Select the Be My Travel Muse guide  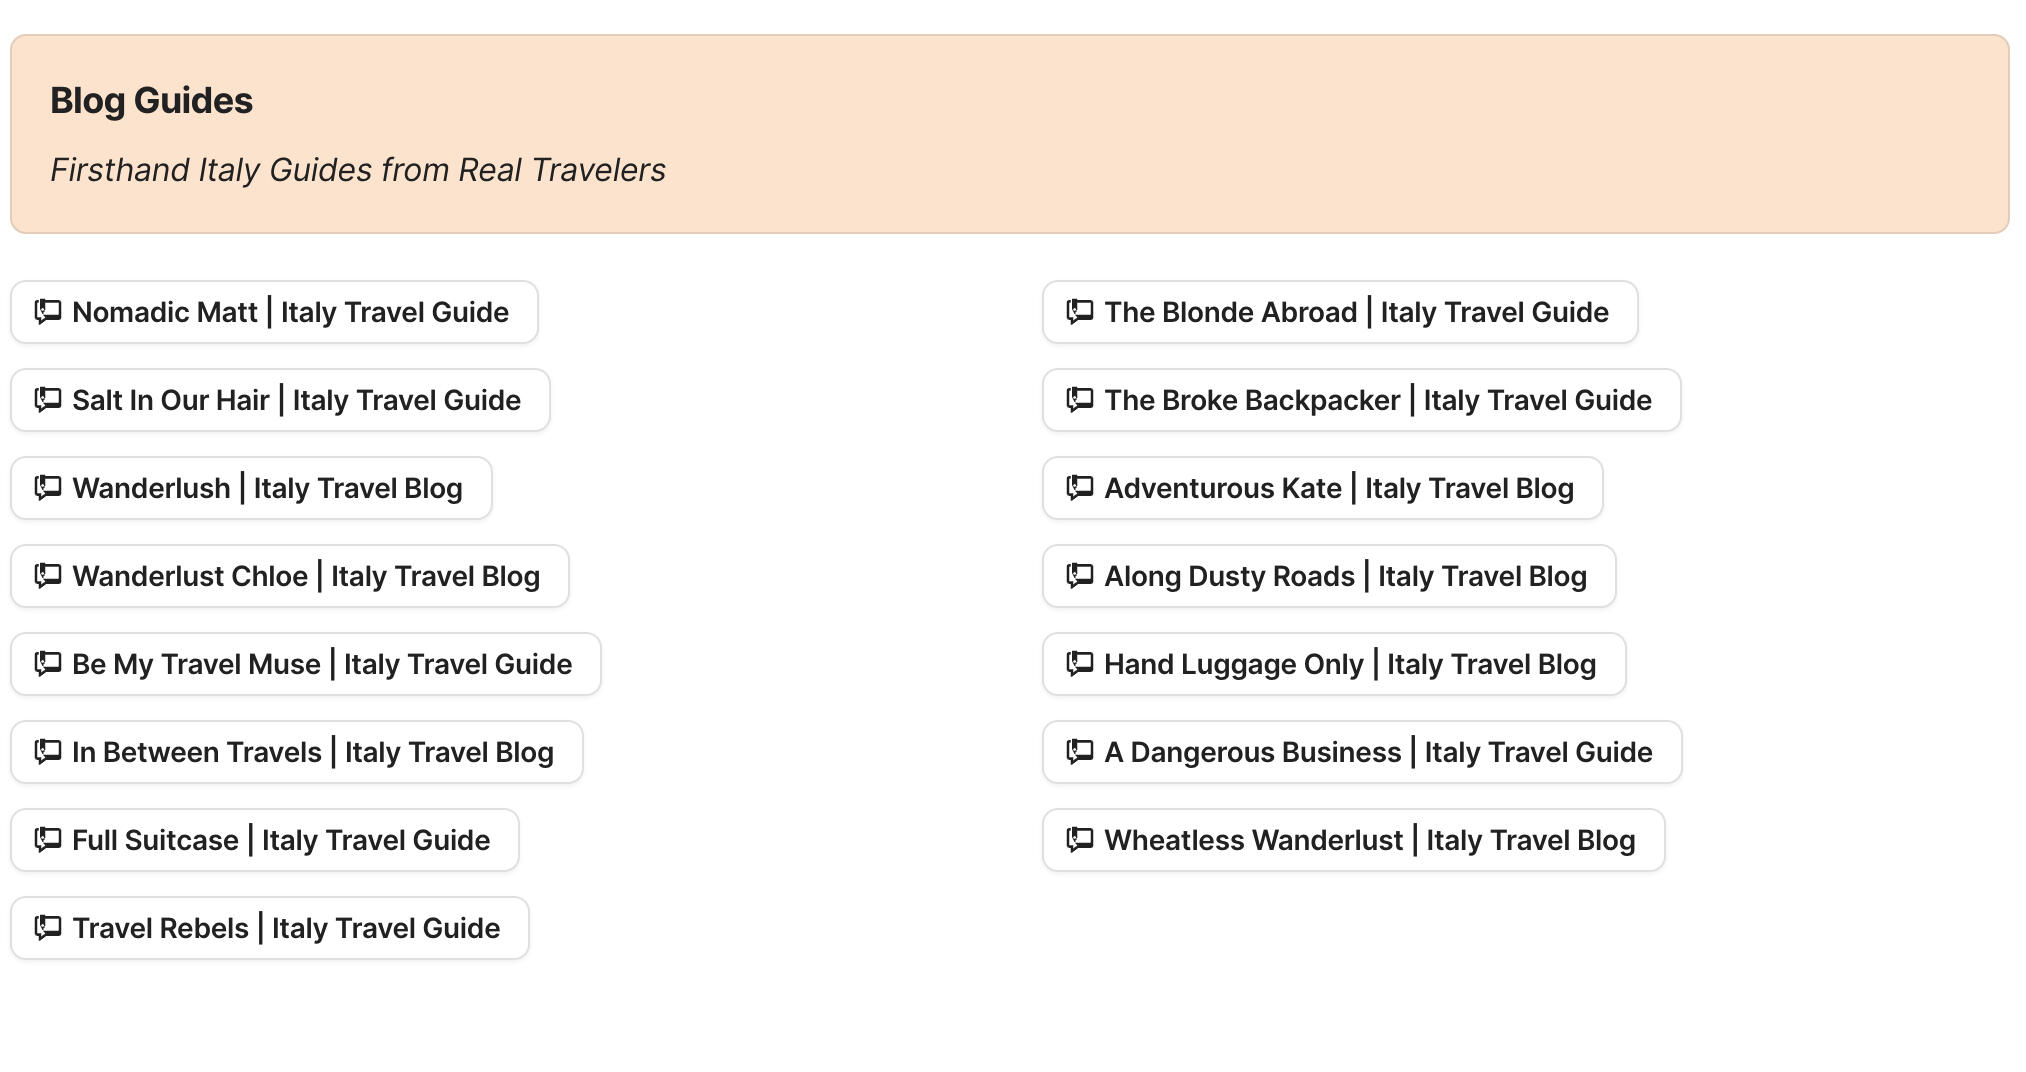(x=305, y=664)
